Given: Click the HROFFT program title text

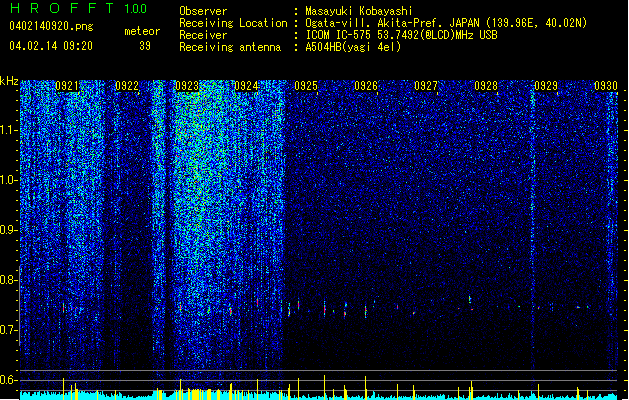Looking at the screenshot, I should pos(62,8).
